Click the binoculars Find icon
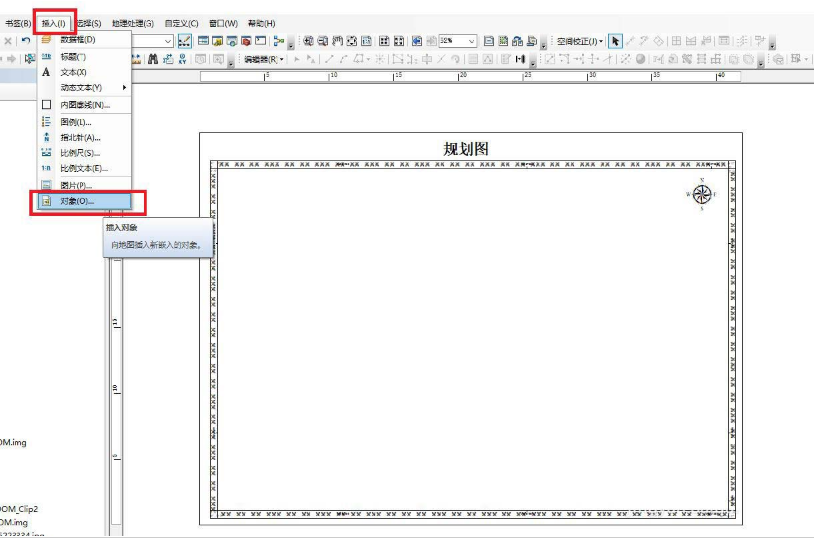 coord(153,59)
